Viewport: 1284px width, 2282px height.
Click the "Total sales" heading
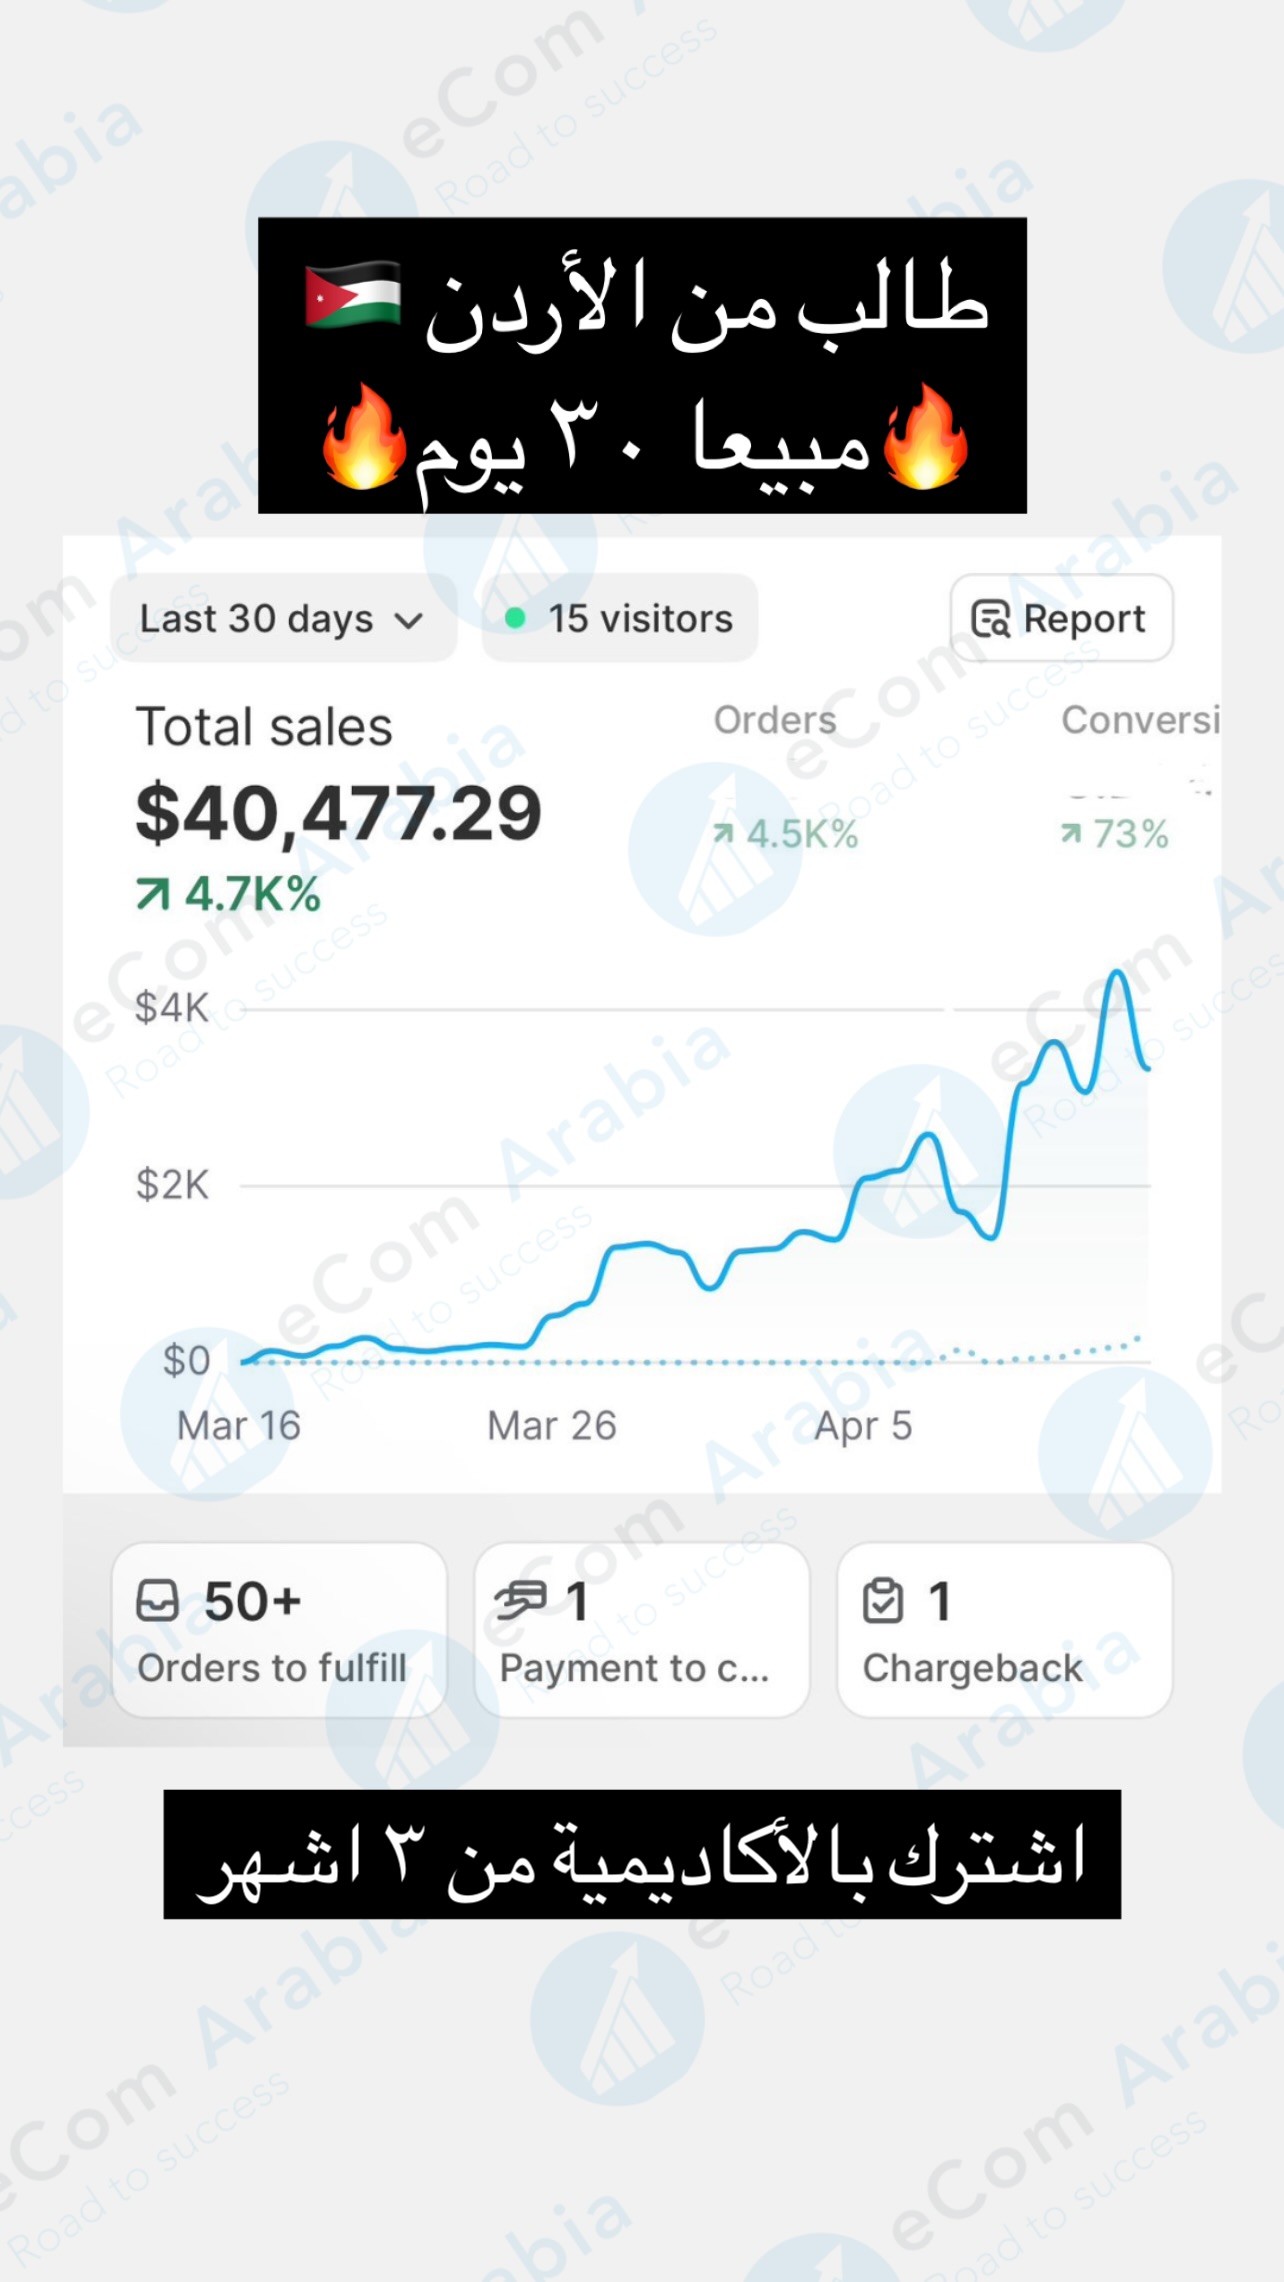pos(264,727)
